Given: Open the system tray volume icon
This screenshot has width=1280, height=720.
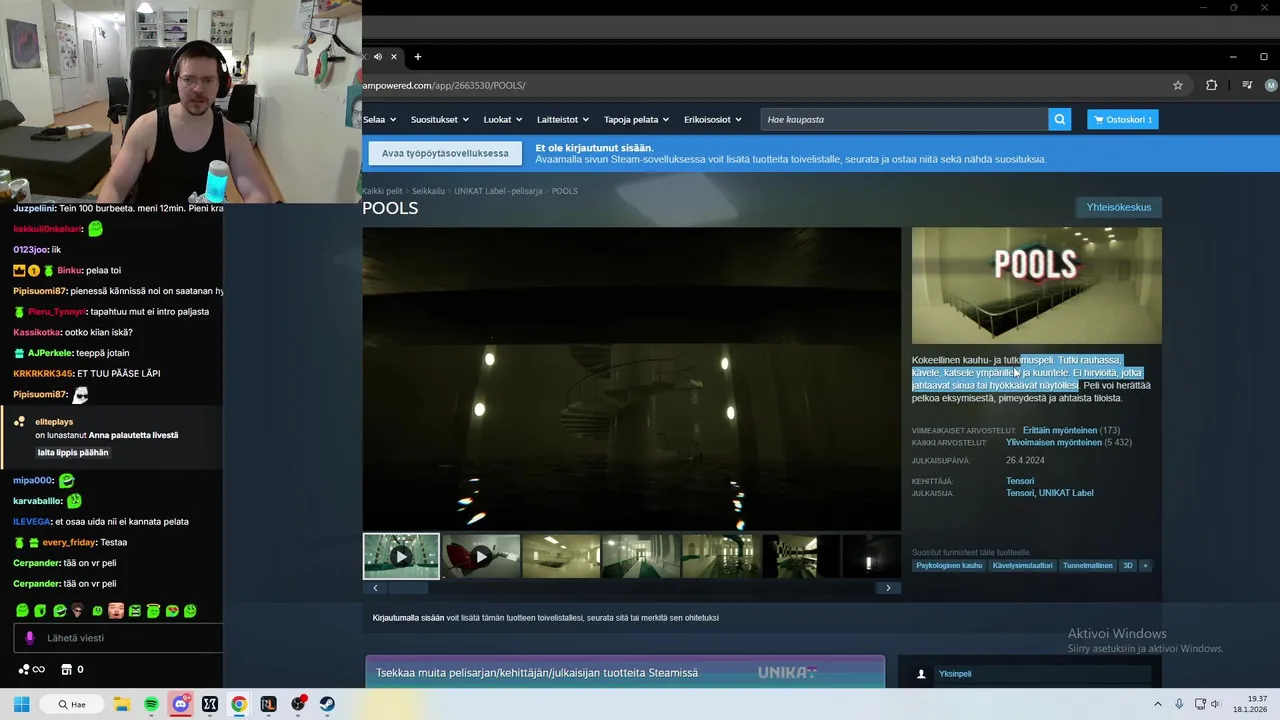Looking at the screenshot, I should [x=1216, y=704].
